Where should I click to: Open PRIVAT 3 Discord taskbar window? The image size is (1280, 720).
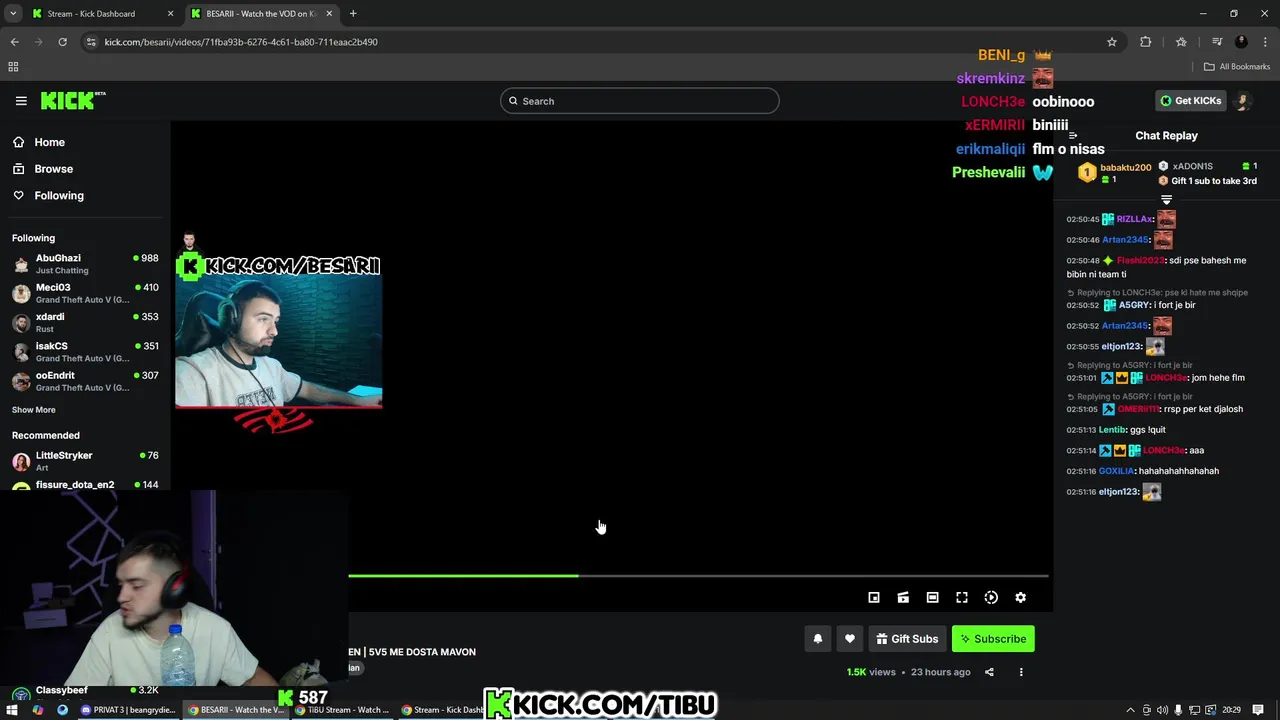tap(128, 710)
